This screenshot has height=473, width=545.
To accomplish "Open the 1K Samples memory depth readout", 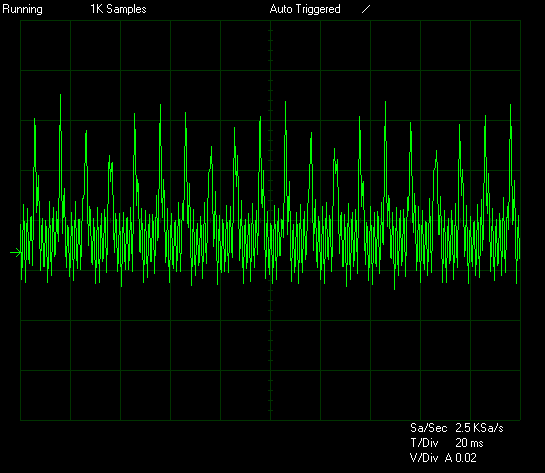I will point(119,9).
